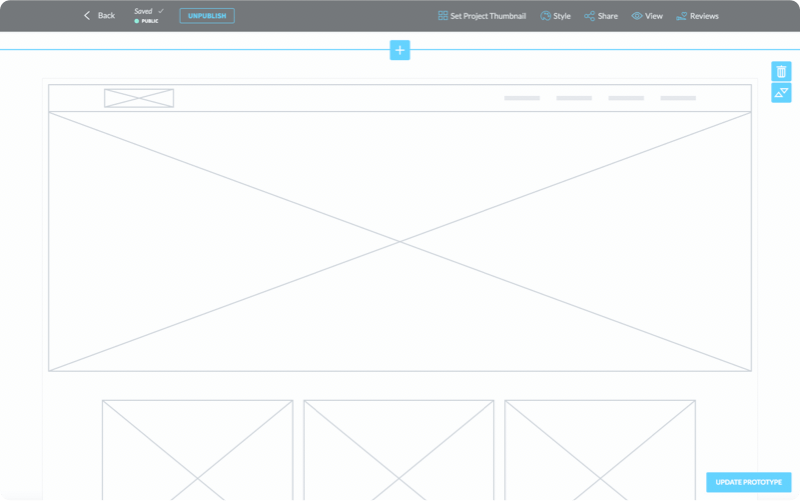Open the Share menu
The width and height of the screenshot is (800, 501).
[x=601, y=16]
